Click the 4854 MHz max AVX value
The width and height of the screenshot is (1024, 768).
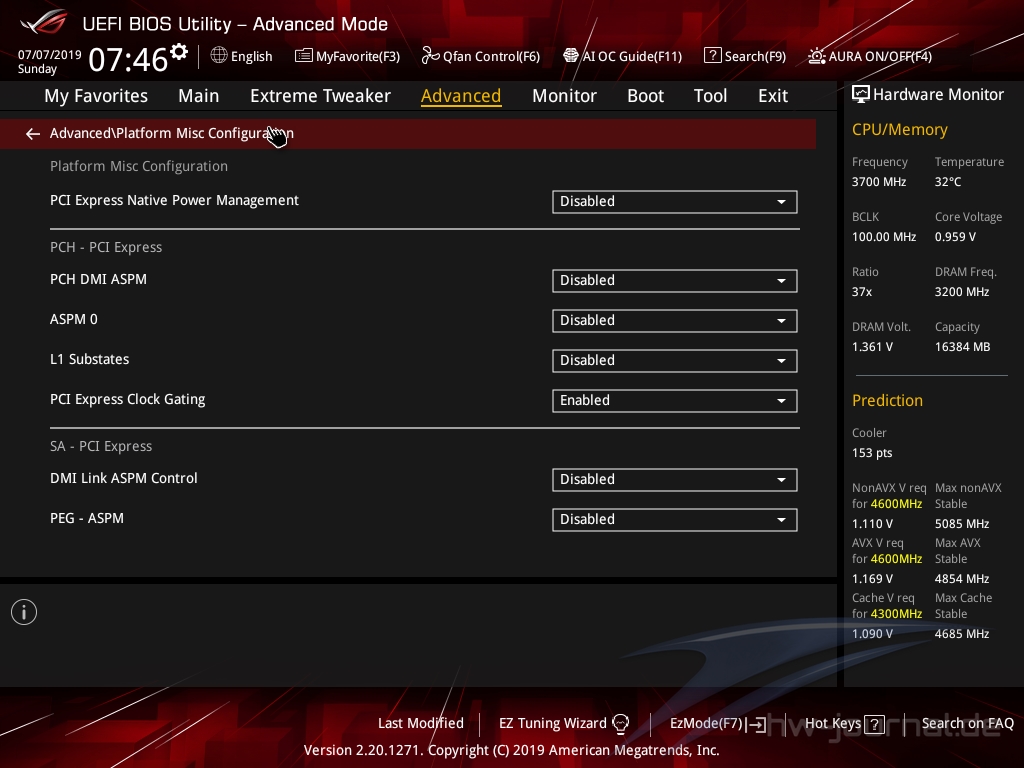coord(961,579)
